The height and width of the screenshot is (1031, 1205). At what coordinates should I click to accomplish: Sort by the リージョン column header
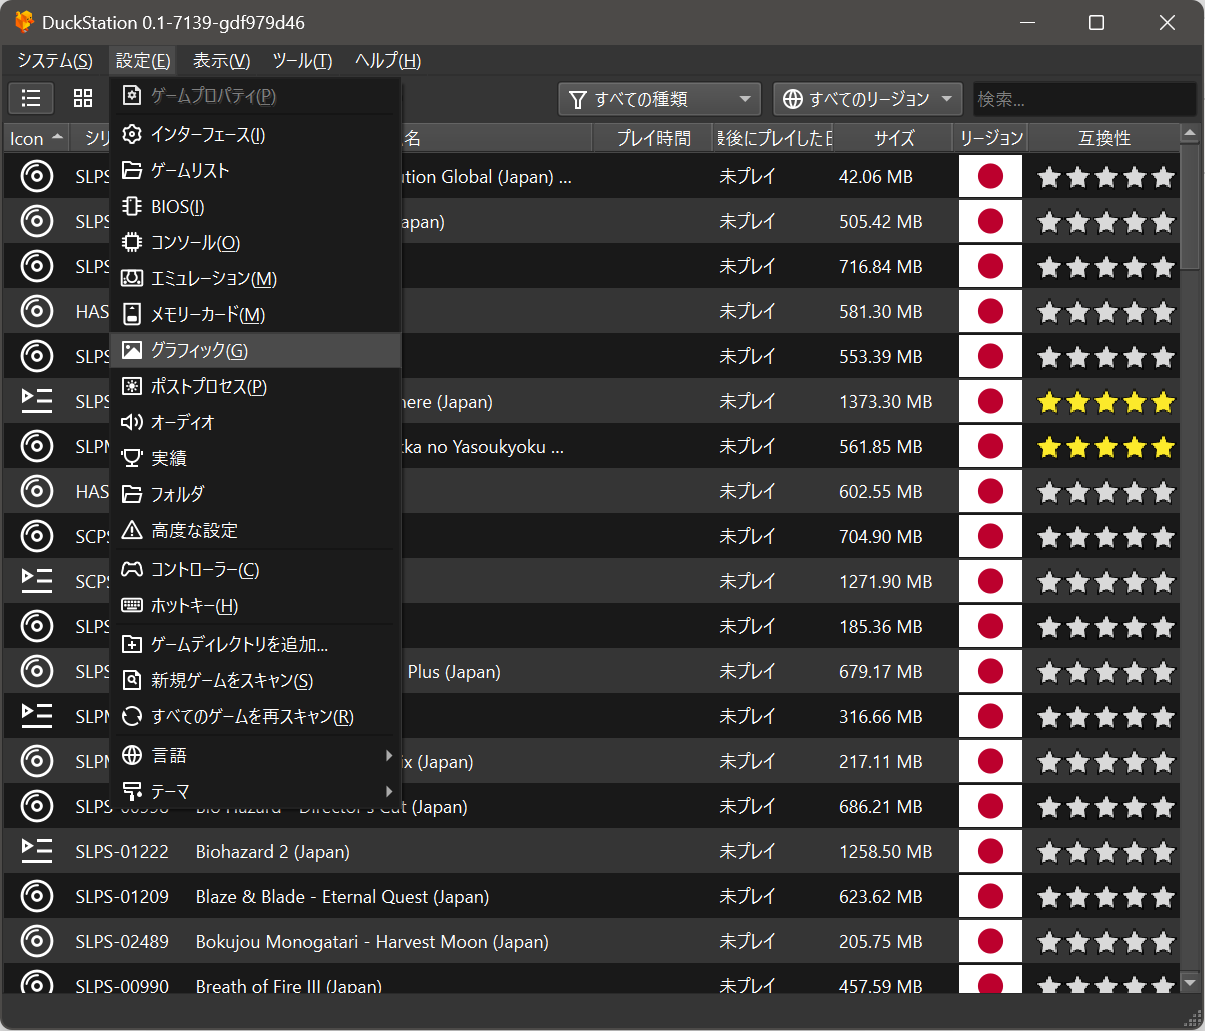(x=991, y=138)
